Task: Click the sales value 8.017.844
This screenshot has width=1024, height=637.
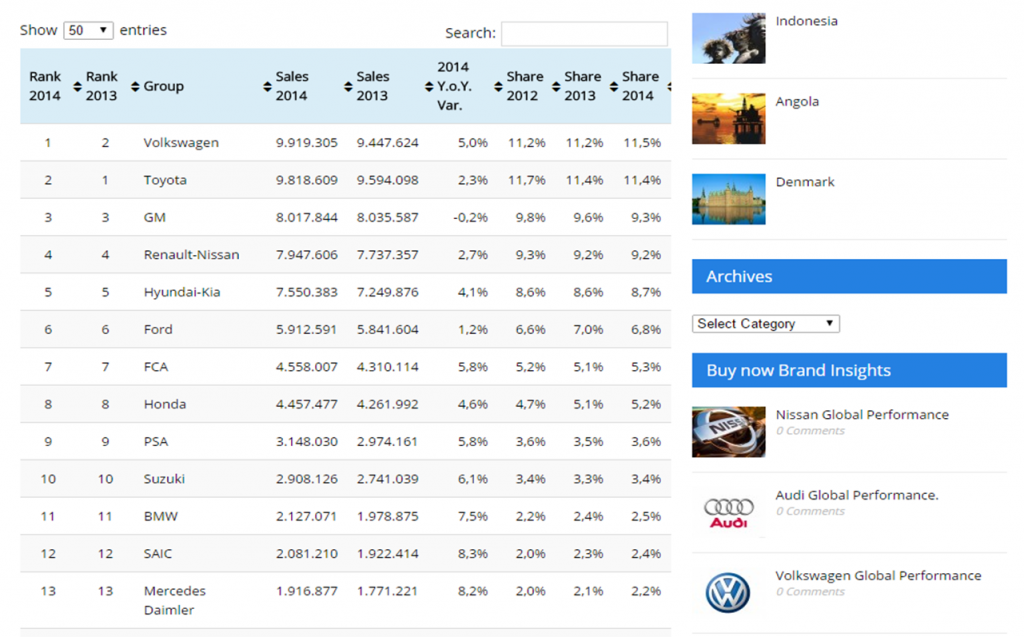Action: pos(306,217)
